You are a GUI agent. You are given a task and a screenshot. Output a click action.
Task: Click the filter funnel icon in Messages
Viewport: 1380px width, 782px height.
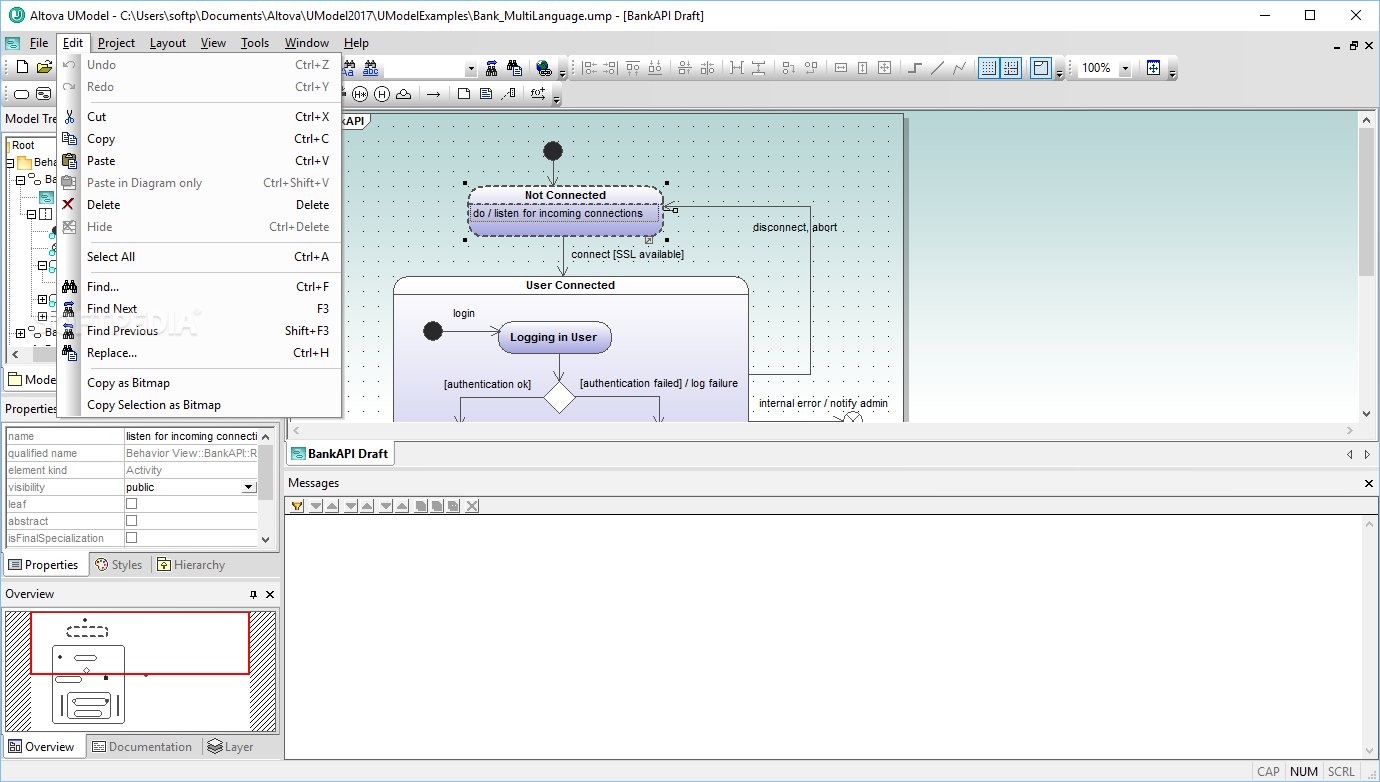[x=297, y=506]
